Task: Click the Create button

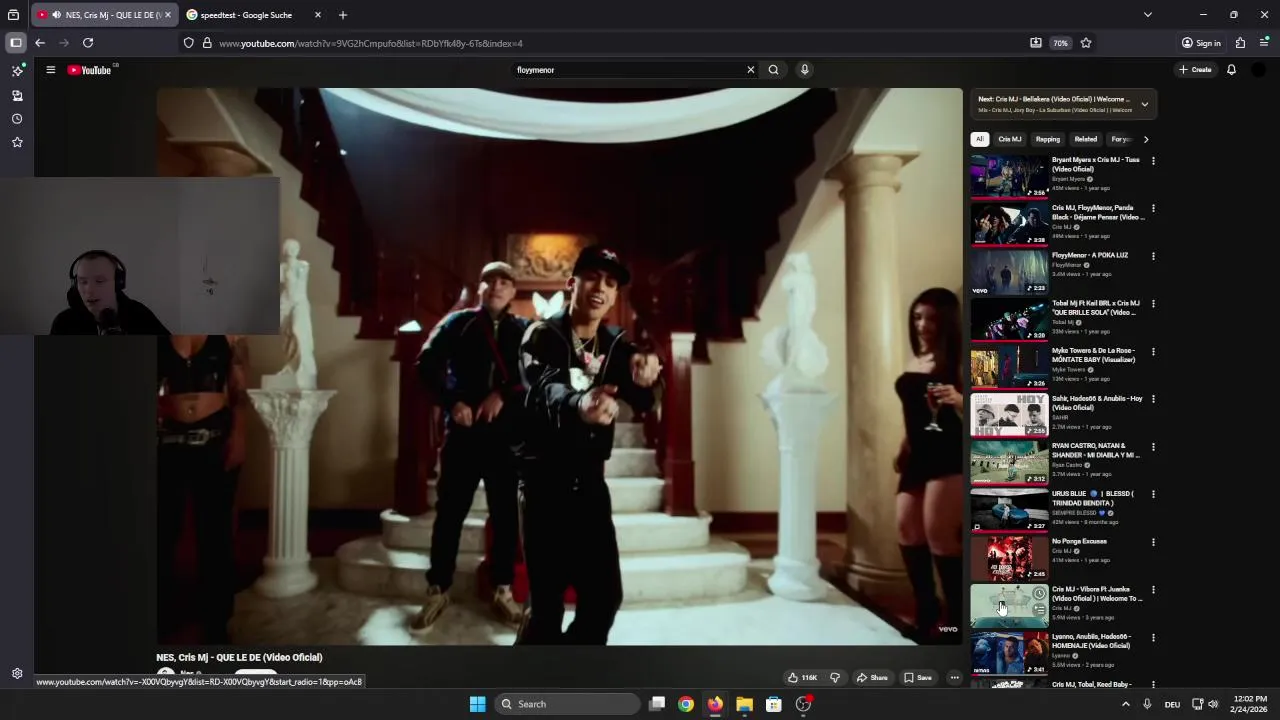Action: coord(1195,70)
